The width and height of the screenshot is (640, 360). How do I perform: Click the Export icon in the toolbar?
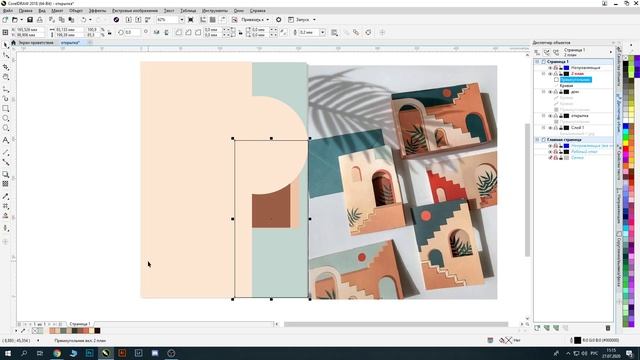click(138, 20)
